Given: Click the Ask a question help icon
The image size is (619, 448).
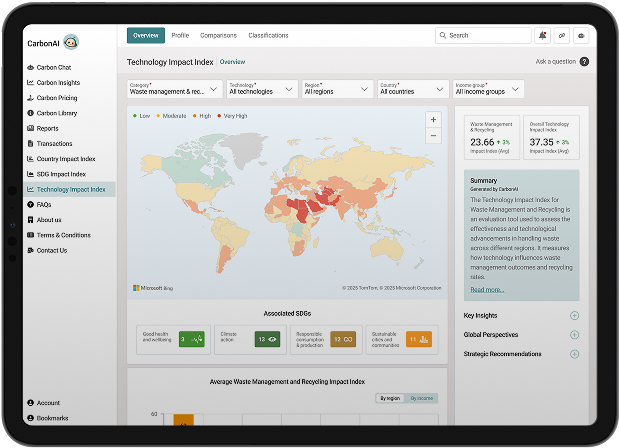Looking at the screenshot, I should 584,62.
